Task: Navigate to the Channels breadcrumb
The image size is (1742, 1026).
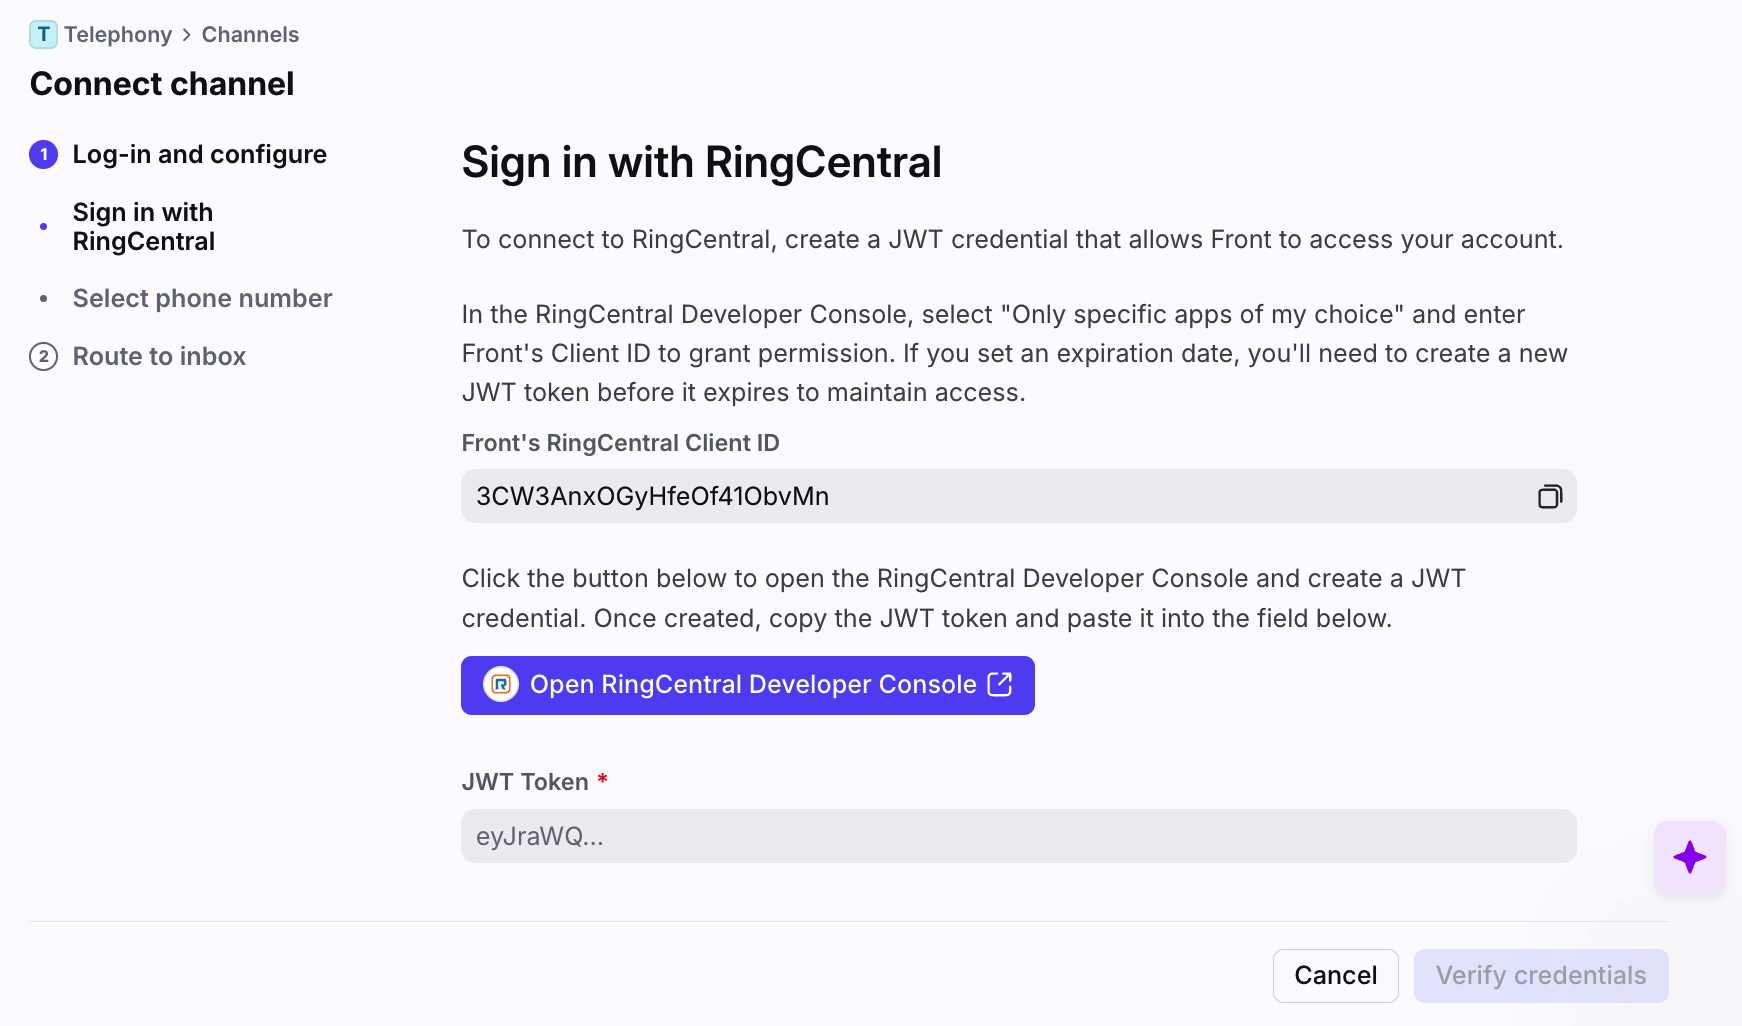Action: (250, 35)
